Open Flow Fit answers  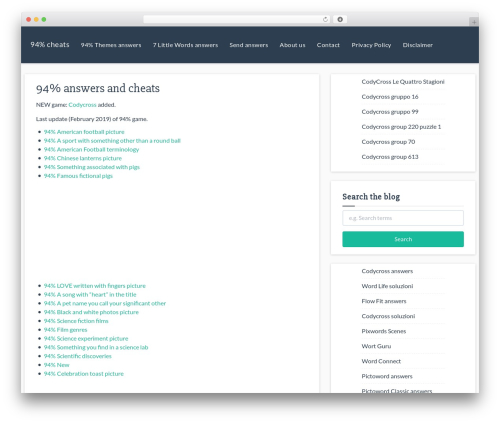pyautogui.click(x=384, y=301)
